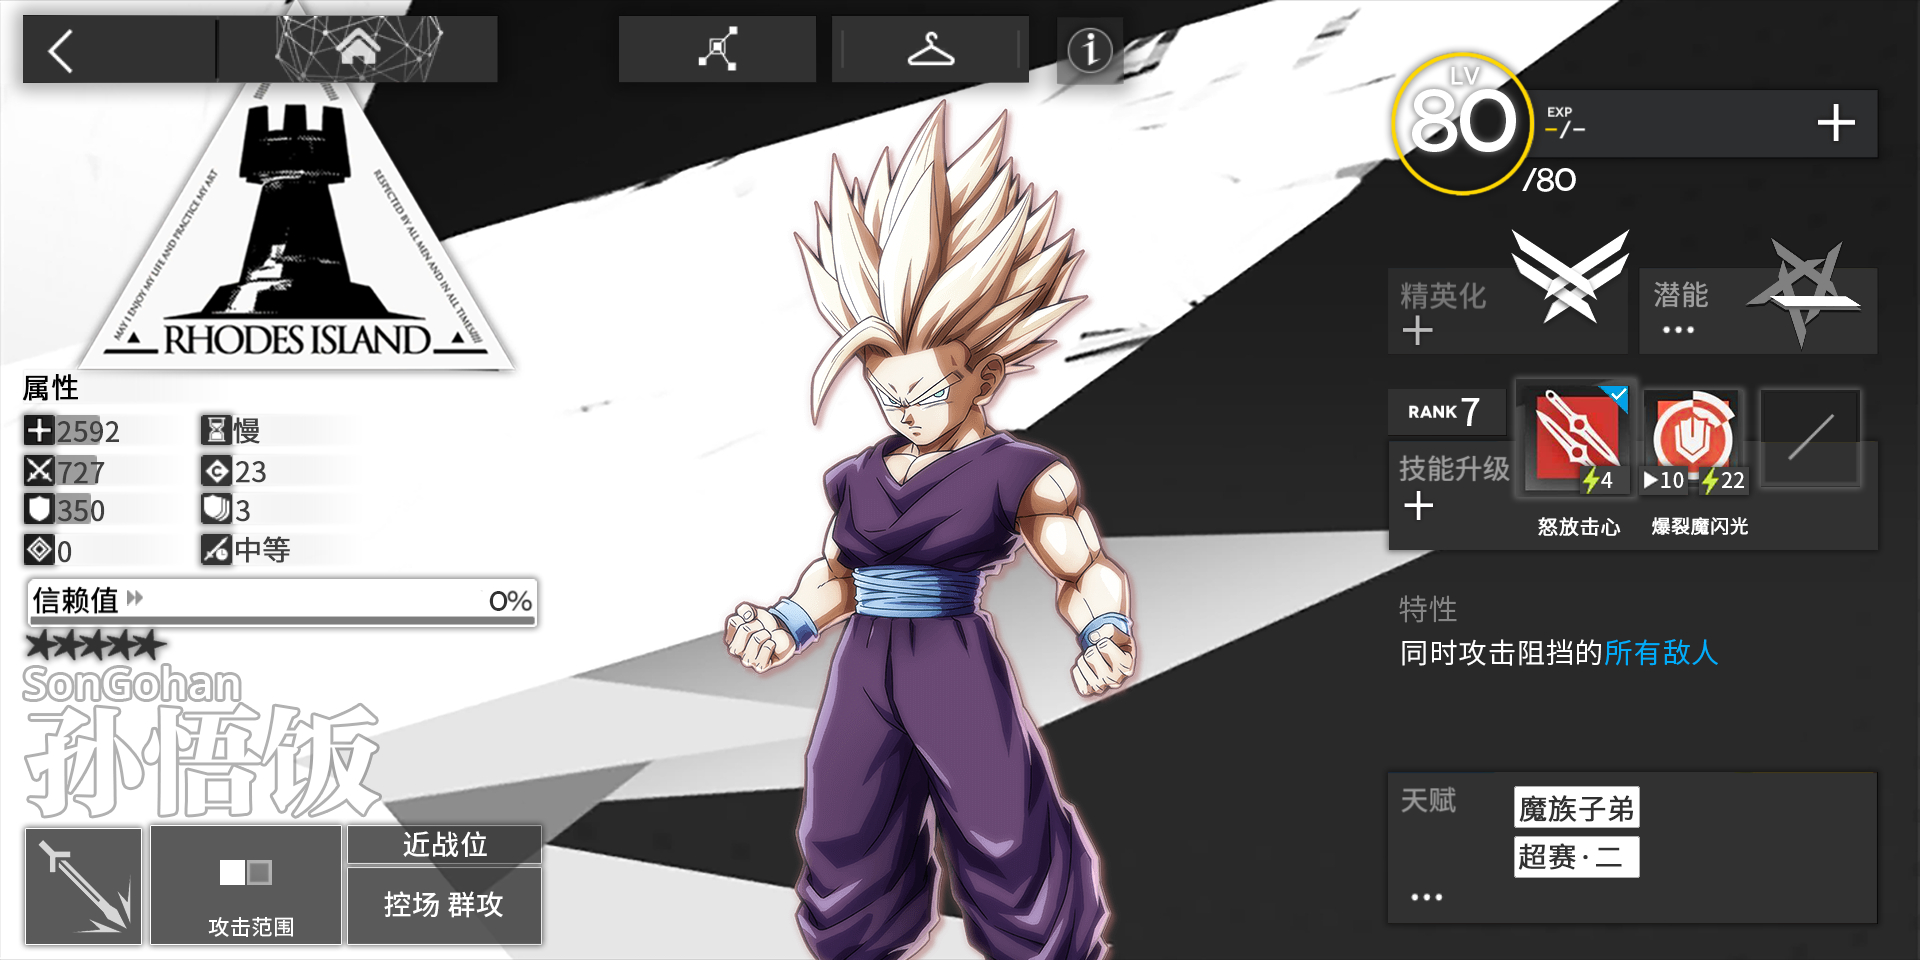1920x960 pixels.
Task: Click the deployment cost stat icon
Action: tap(216, 470)
